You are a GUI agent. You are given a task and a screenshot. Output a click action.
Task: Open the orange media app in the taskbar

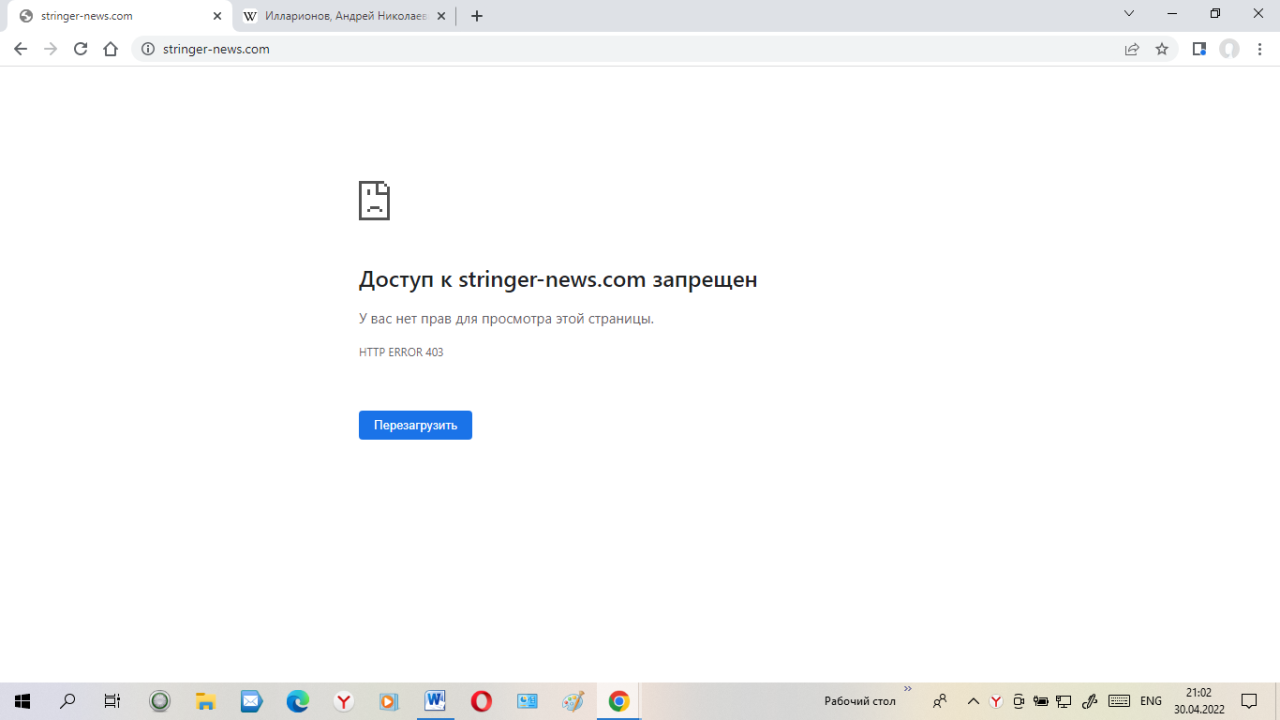[389, 701]
